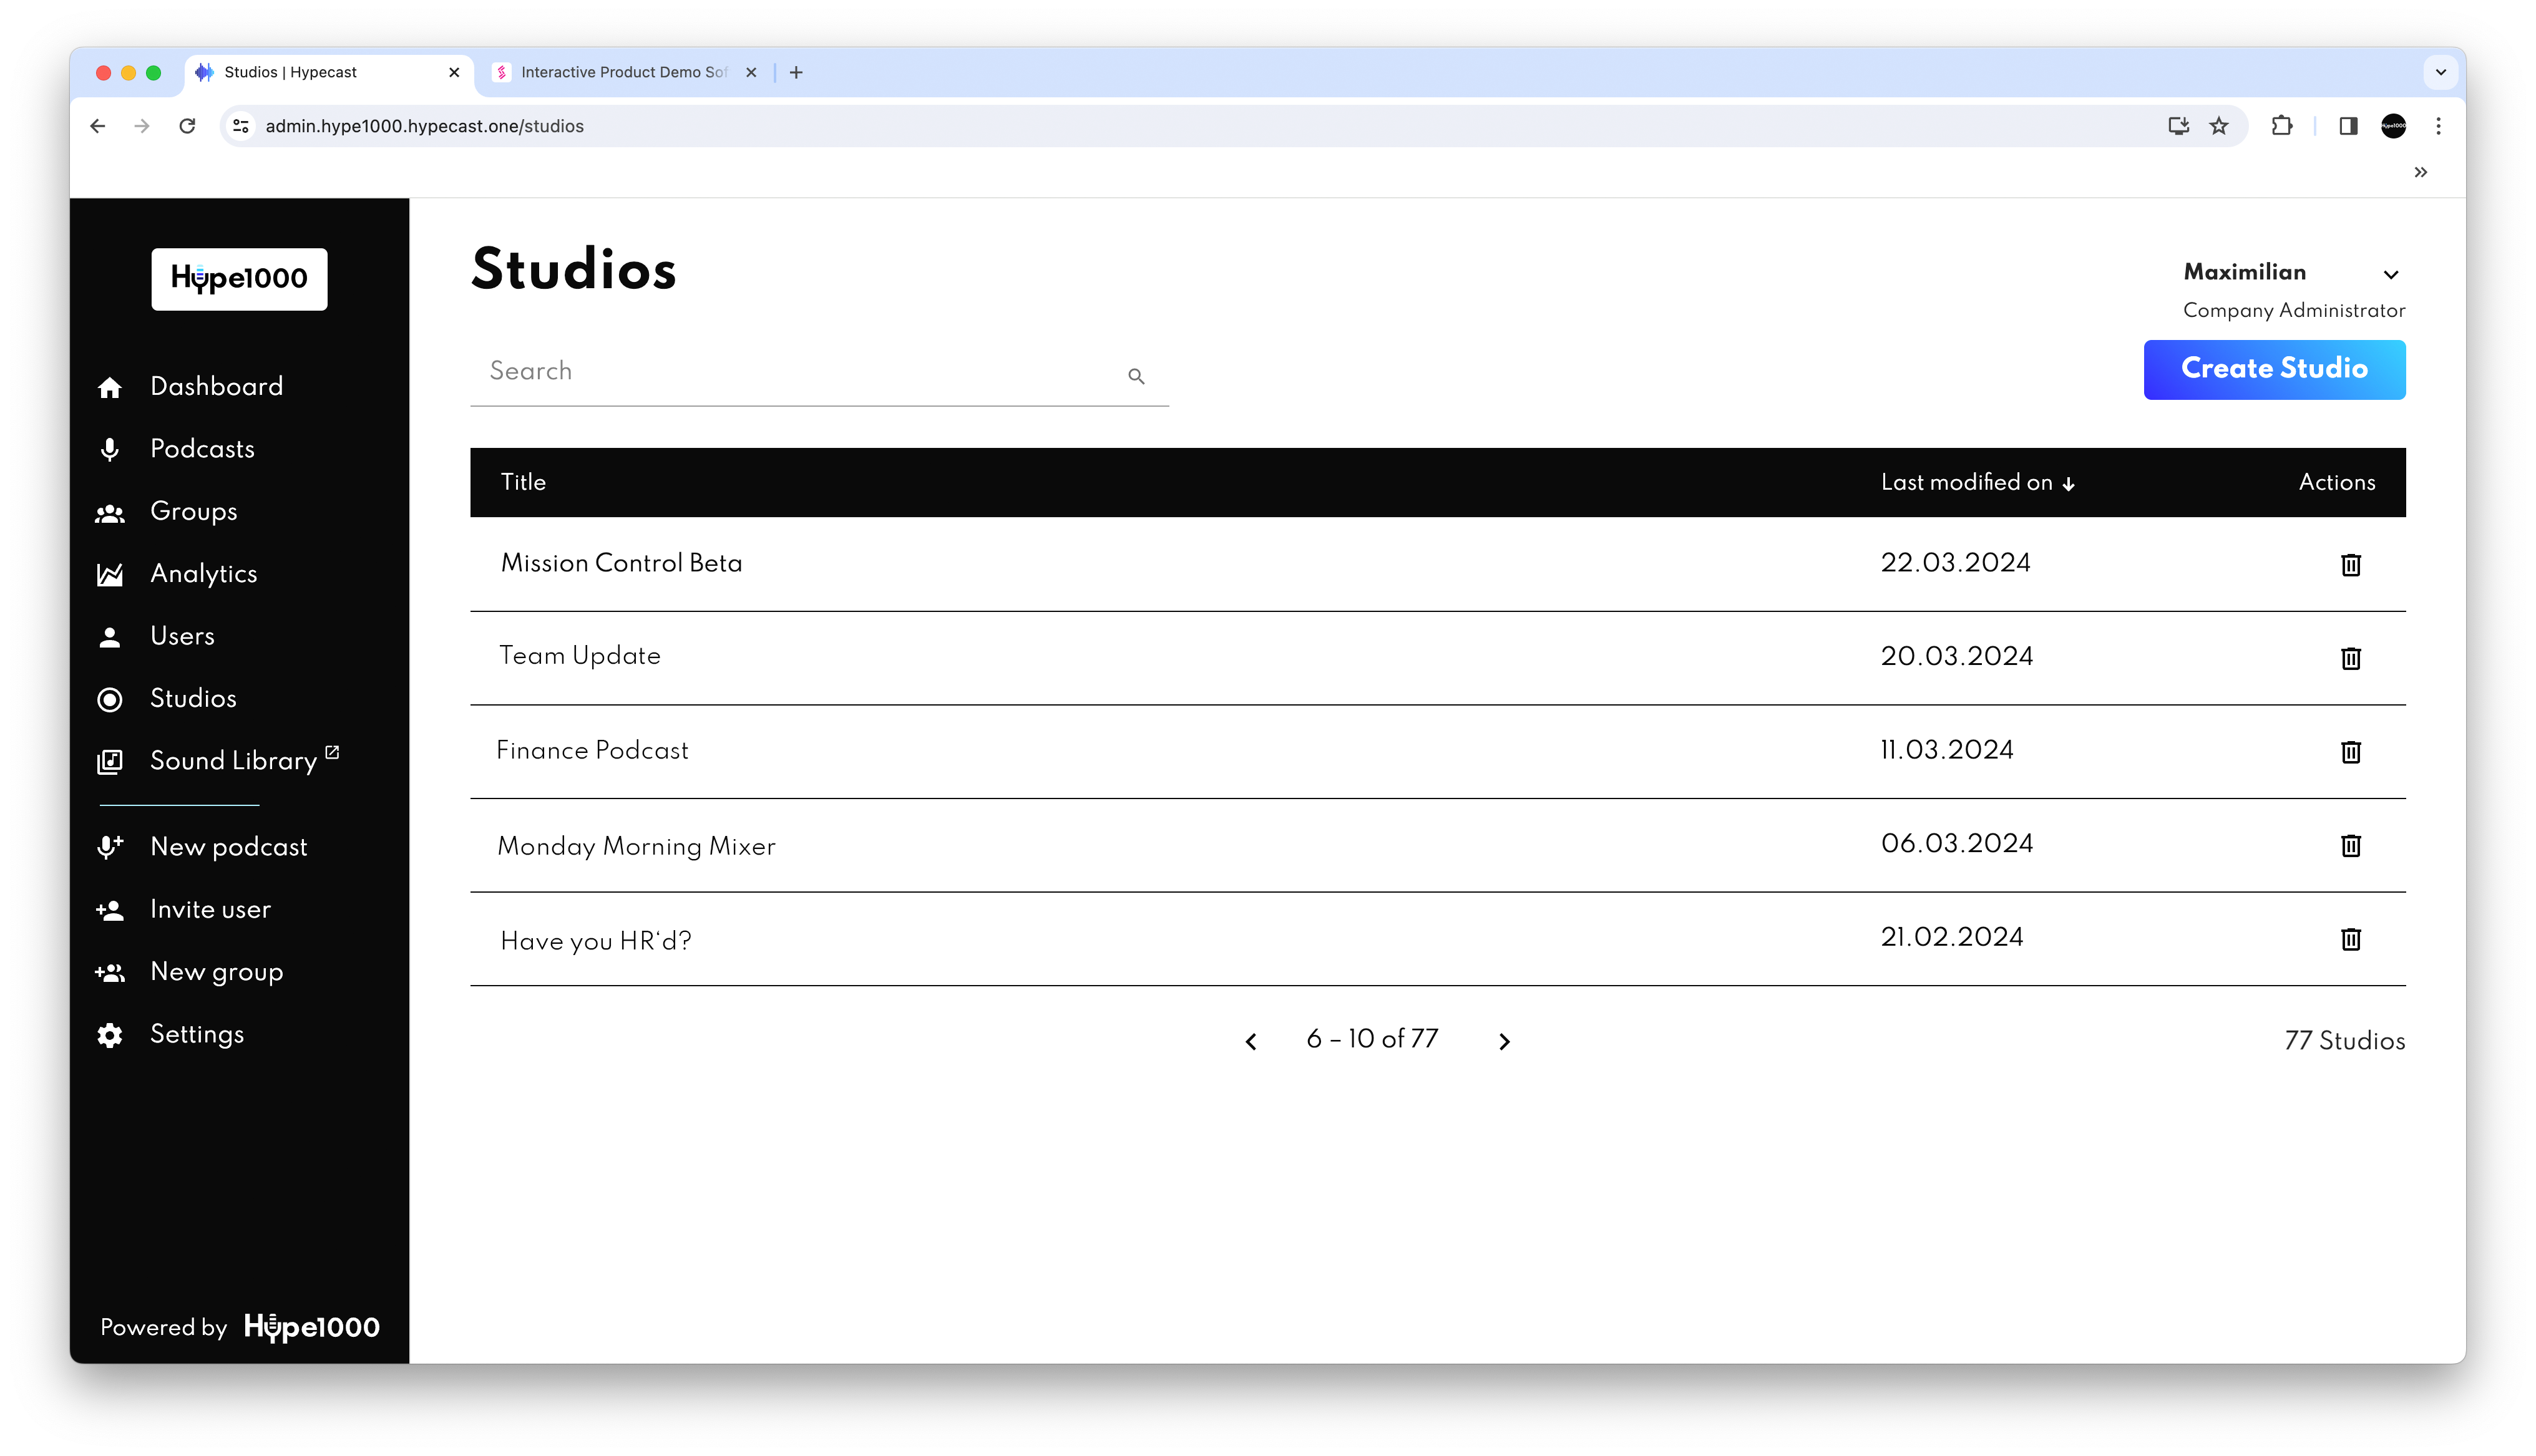This screenshot has height=1456, width=2536.
Task: Open the Chrome side panel icon
Action: pyautogui.click(x=2348, y=126)
